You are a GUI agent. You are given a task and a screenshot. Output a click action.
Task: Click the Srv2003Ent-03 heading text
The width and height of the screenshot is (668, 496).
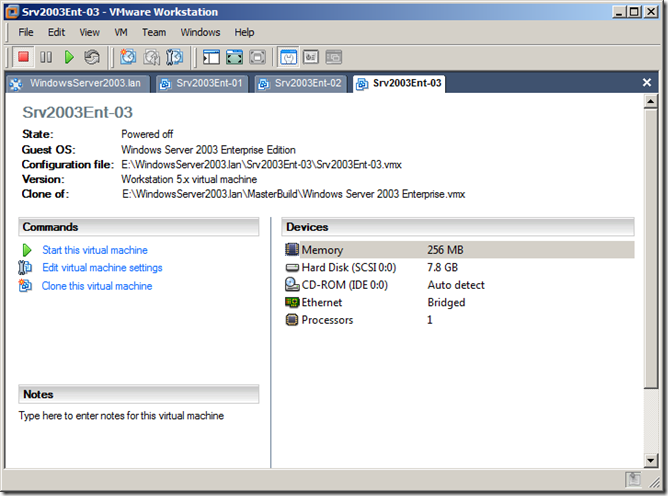coord(78,112)
